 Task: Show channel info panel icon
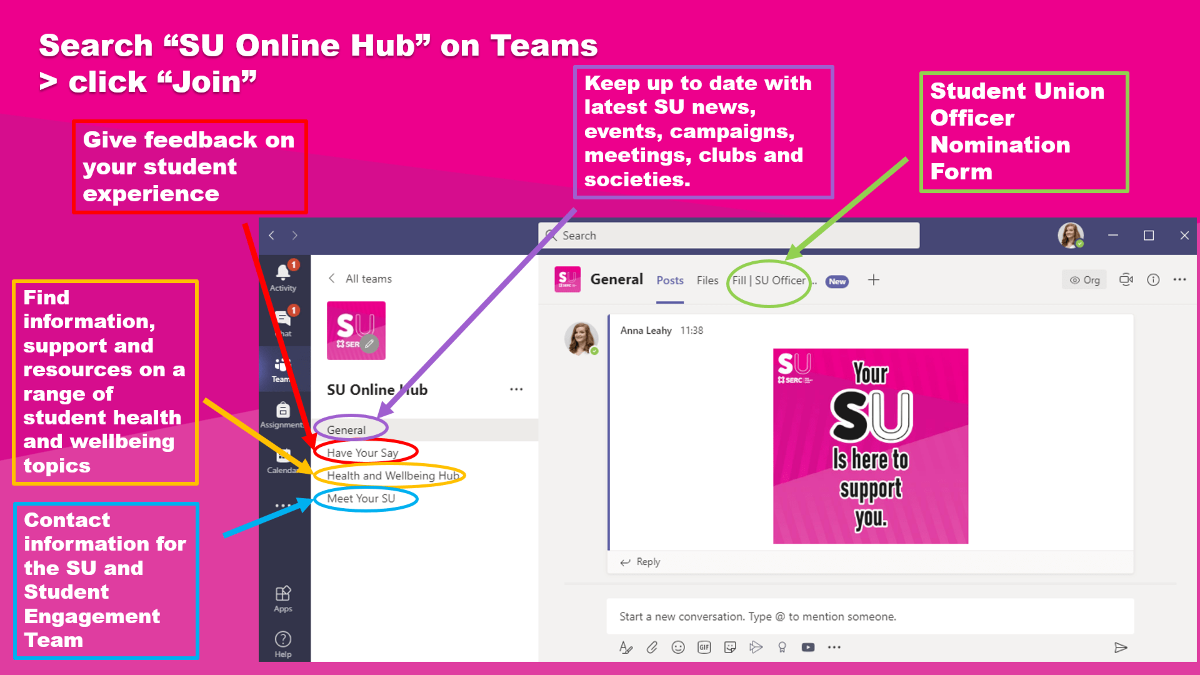pyautogui.click(x=1153, y=280)
